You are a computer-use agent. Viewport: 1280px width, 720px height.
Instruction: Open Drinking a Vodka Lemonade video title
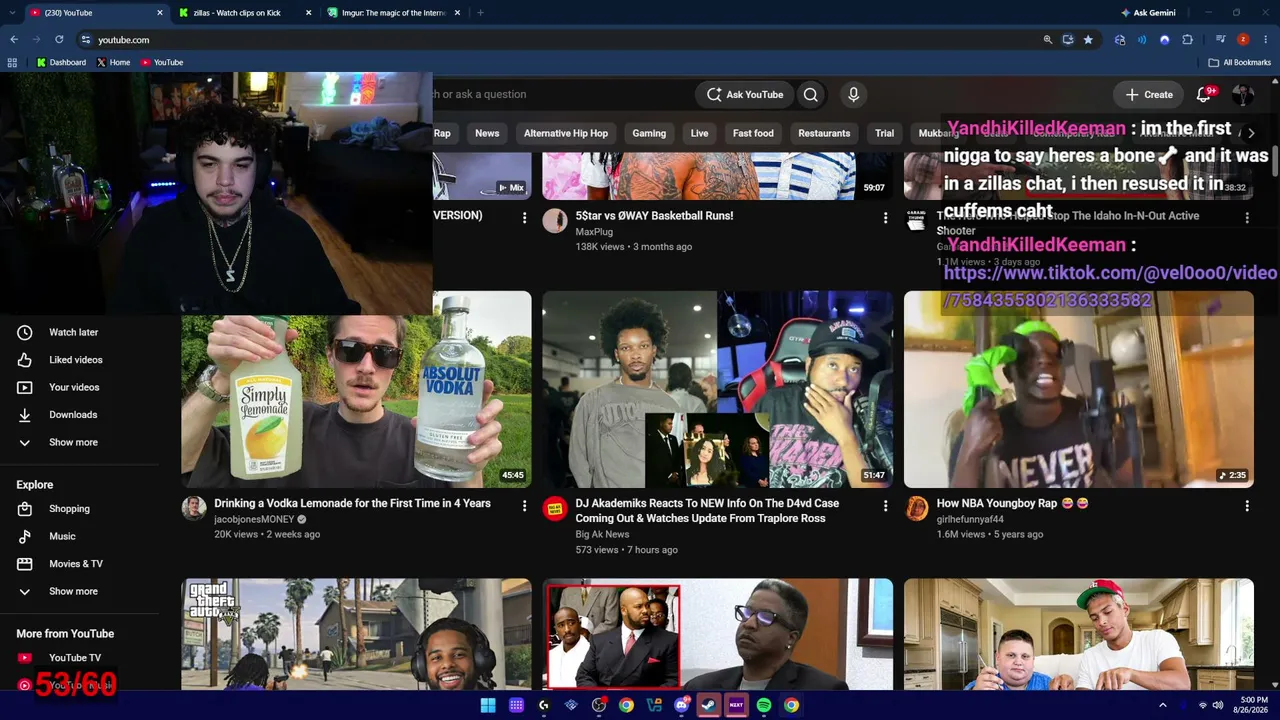coord(352,503)
